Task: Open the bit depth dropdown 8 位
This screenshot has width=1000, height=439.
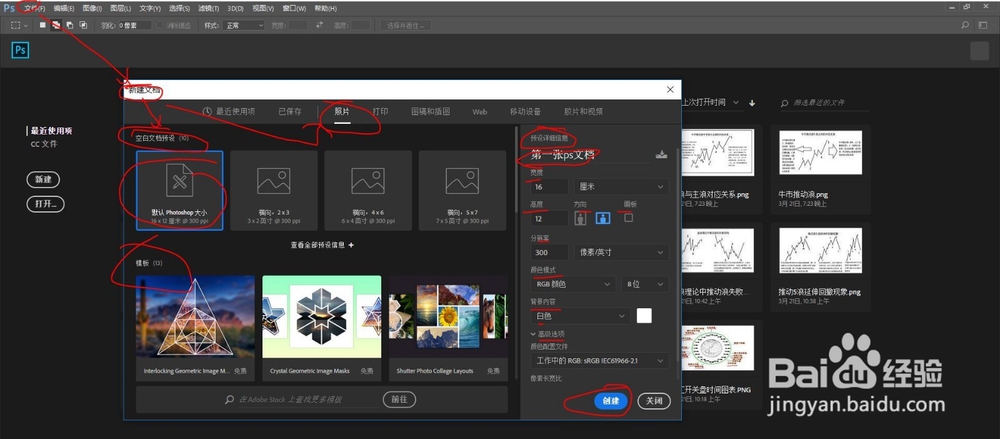Action: point(645,284)
